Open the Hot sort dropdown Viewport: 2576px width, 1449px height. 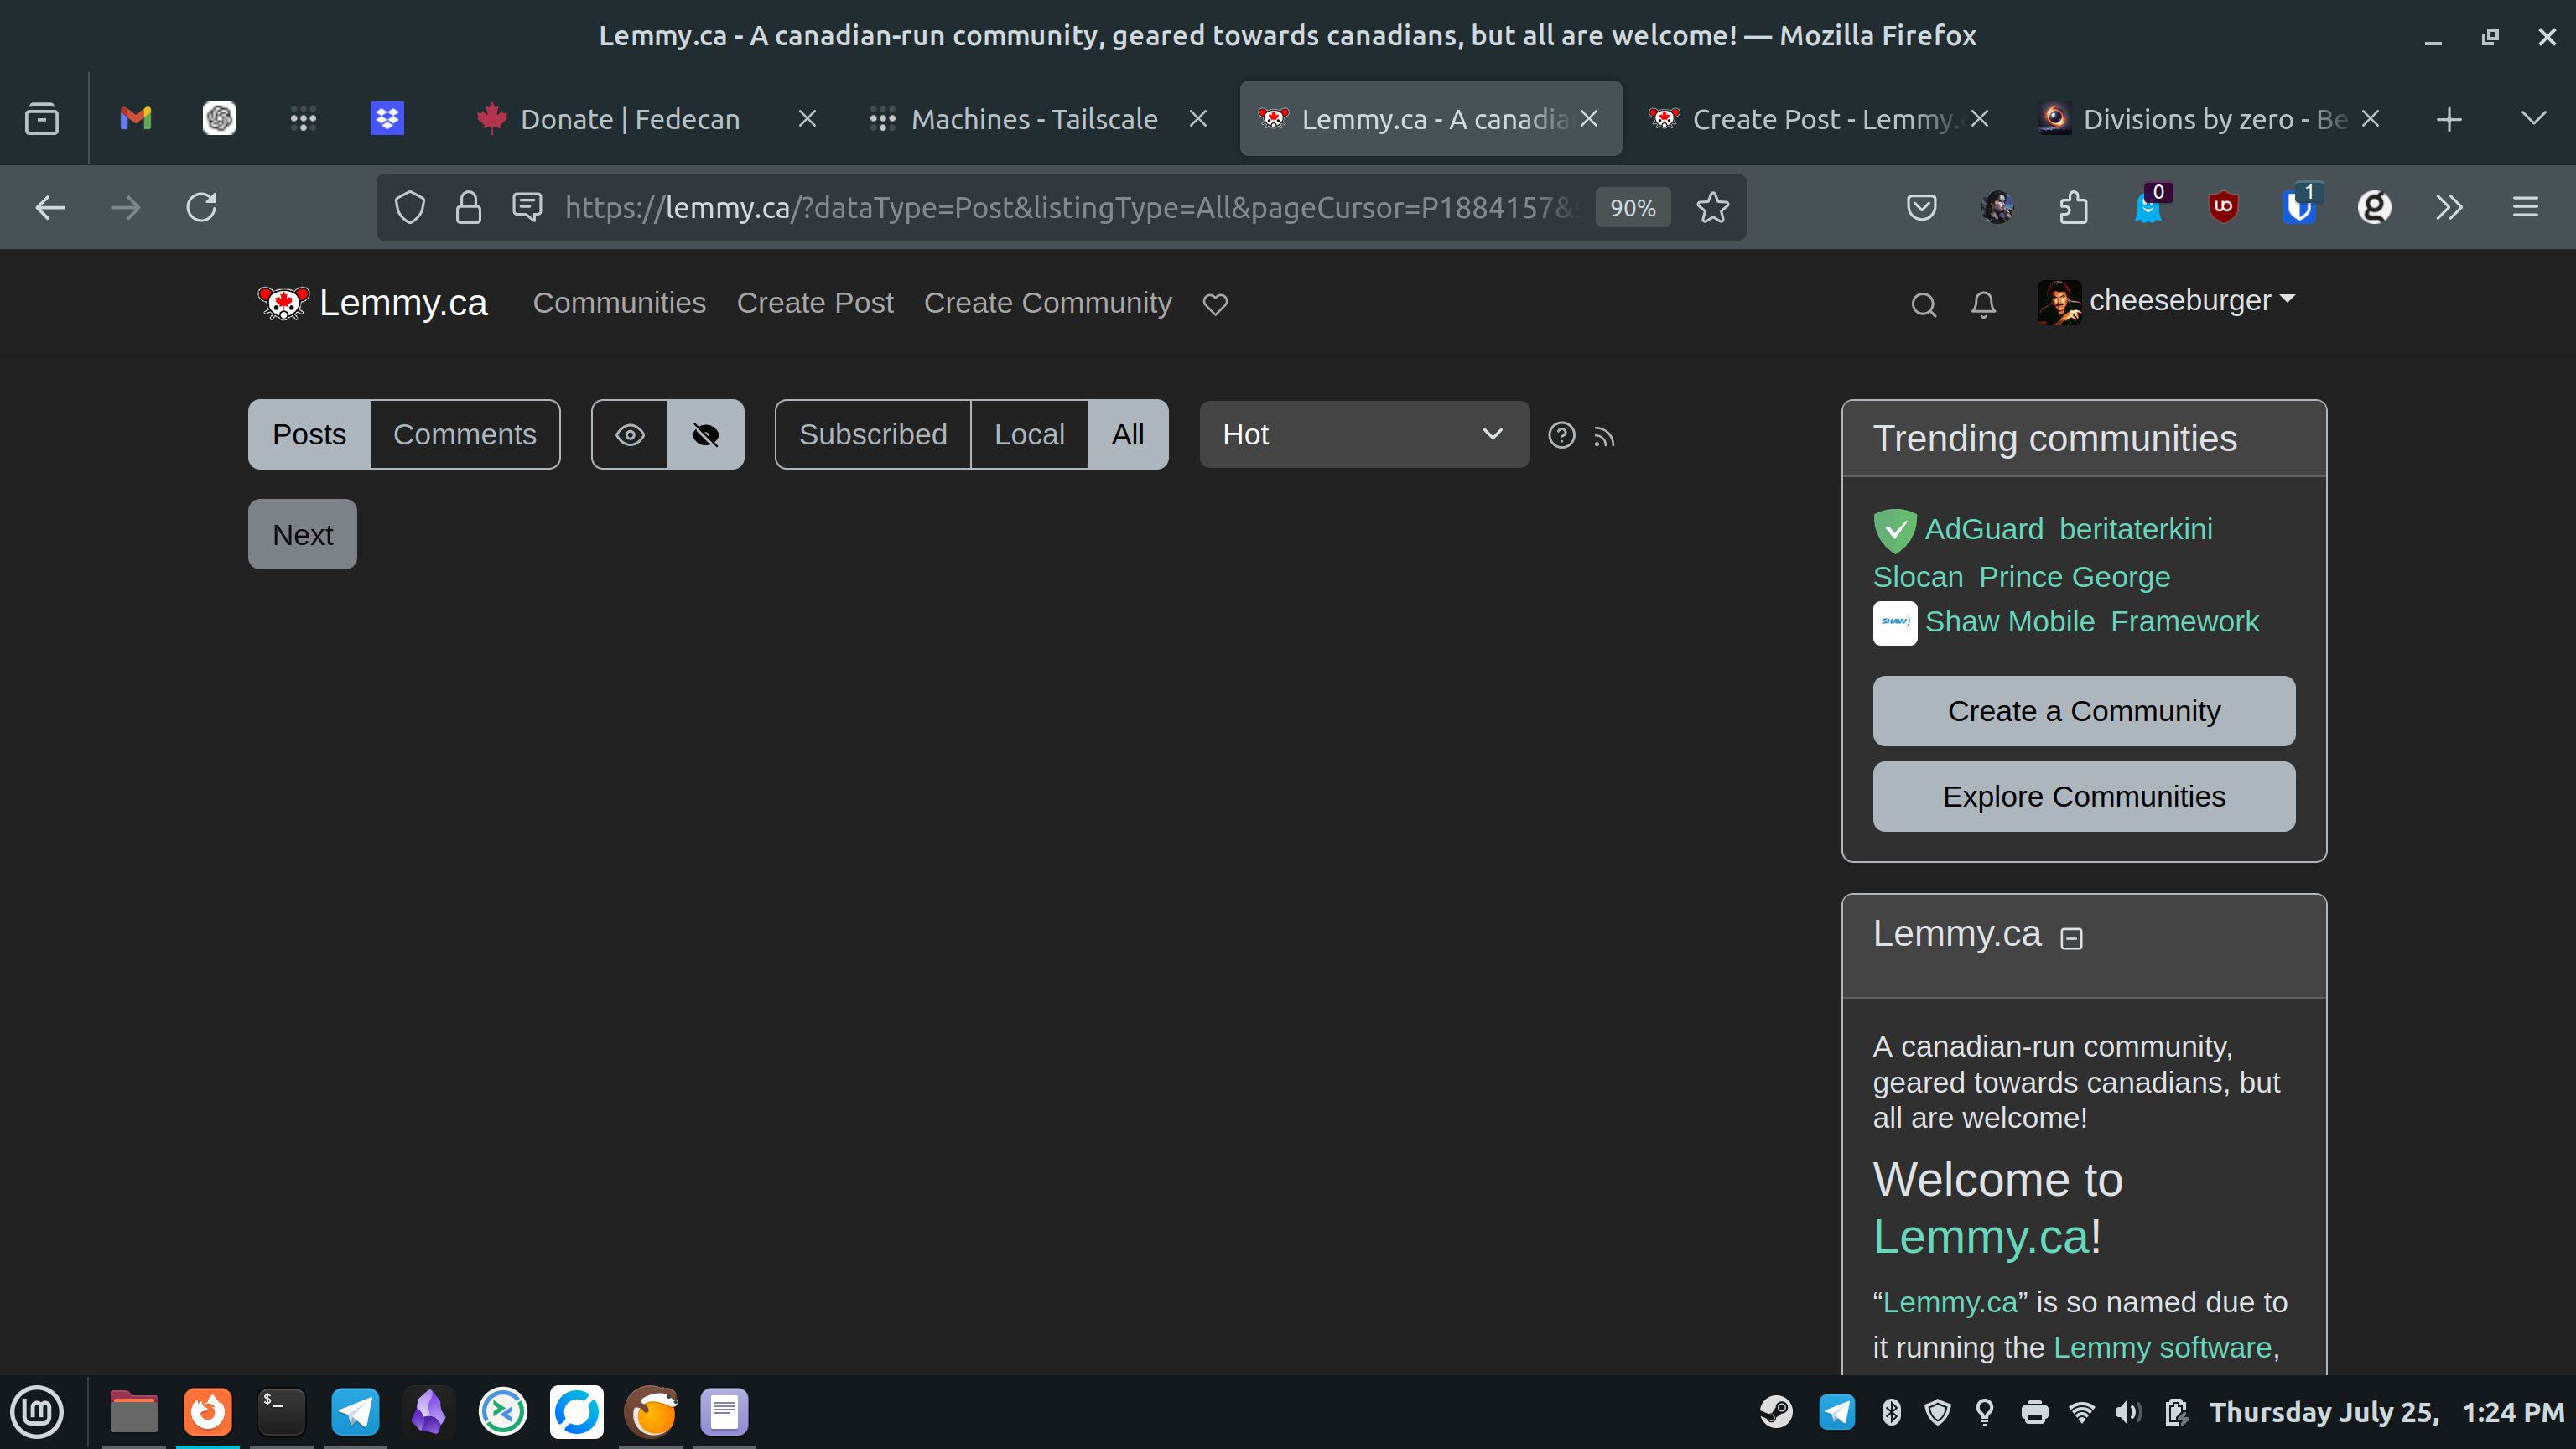point(1364,435)
